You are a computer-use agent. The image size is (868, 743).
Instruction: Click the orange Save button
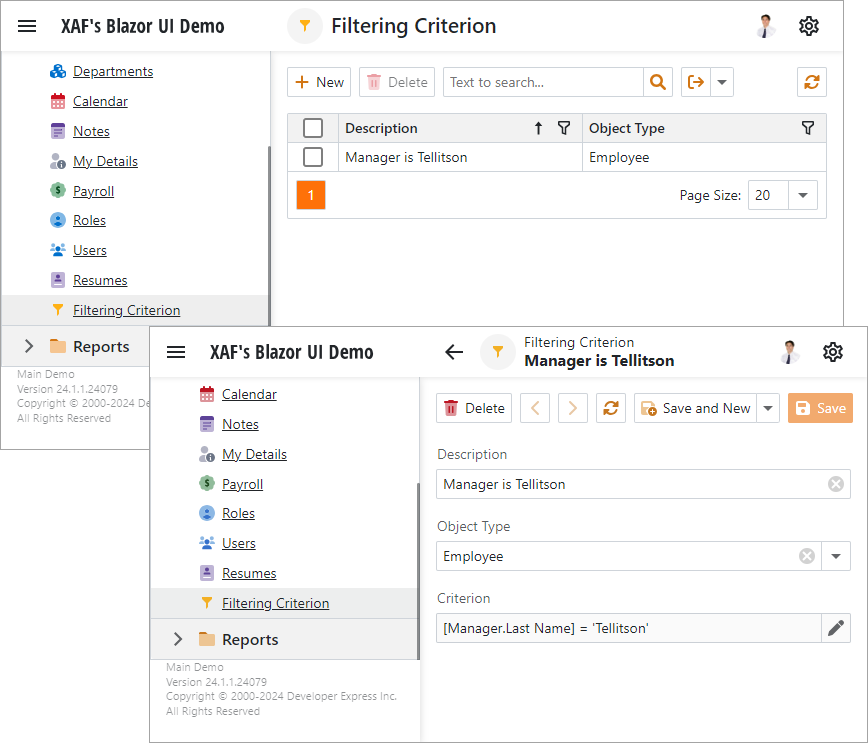coord(820,409)
